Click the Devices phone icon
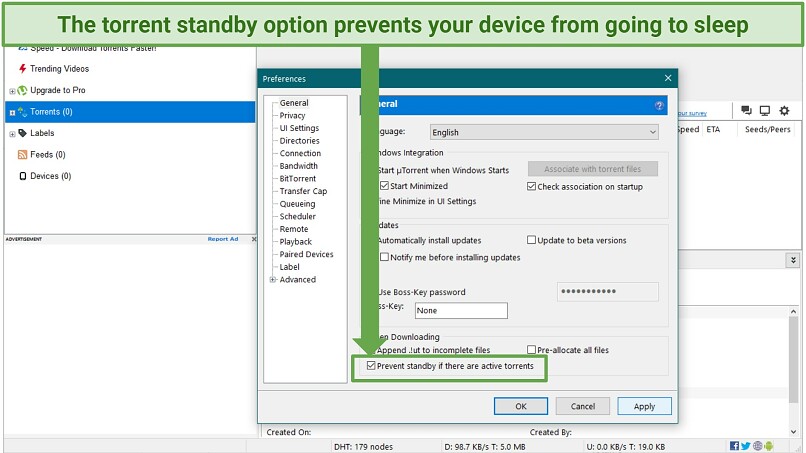The height and width of the screenshot is (453, 806). pyautogui.click(x=23, y=176)
